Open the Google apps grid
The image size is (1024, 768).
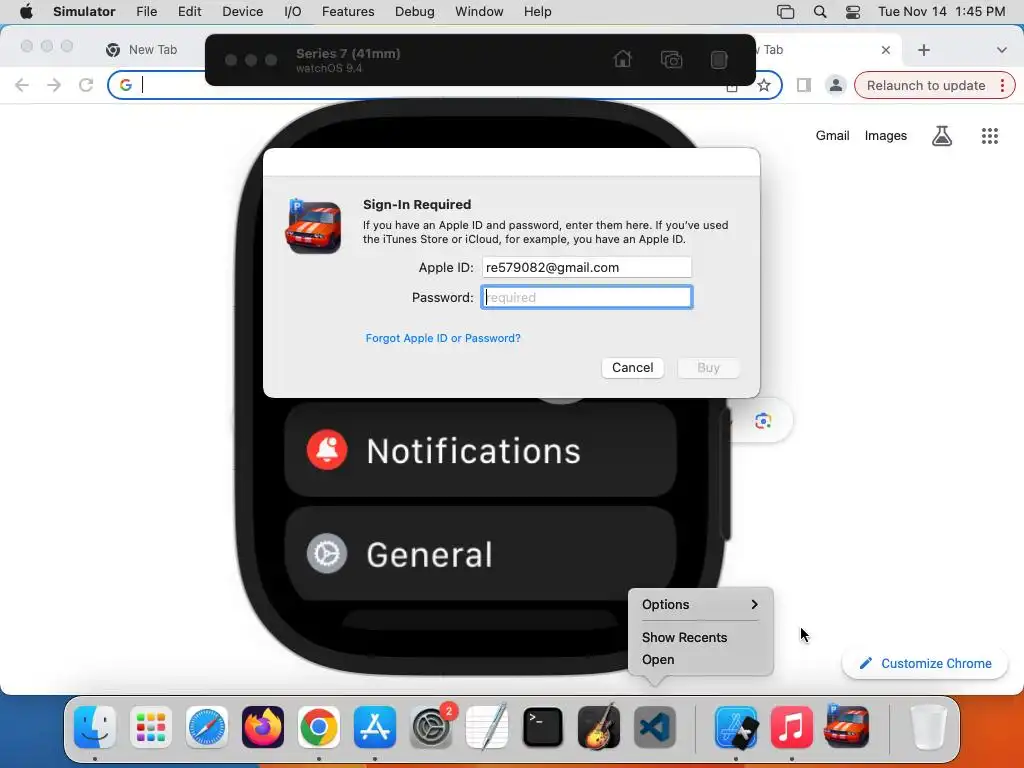click(990, 136)
